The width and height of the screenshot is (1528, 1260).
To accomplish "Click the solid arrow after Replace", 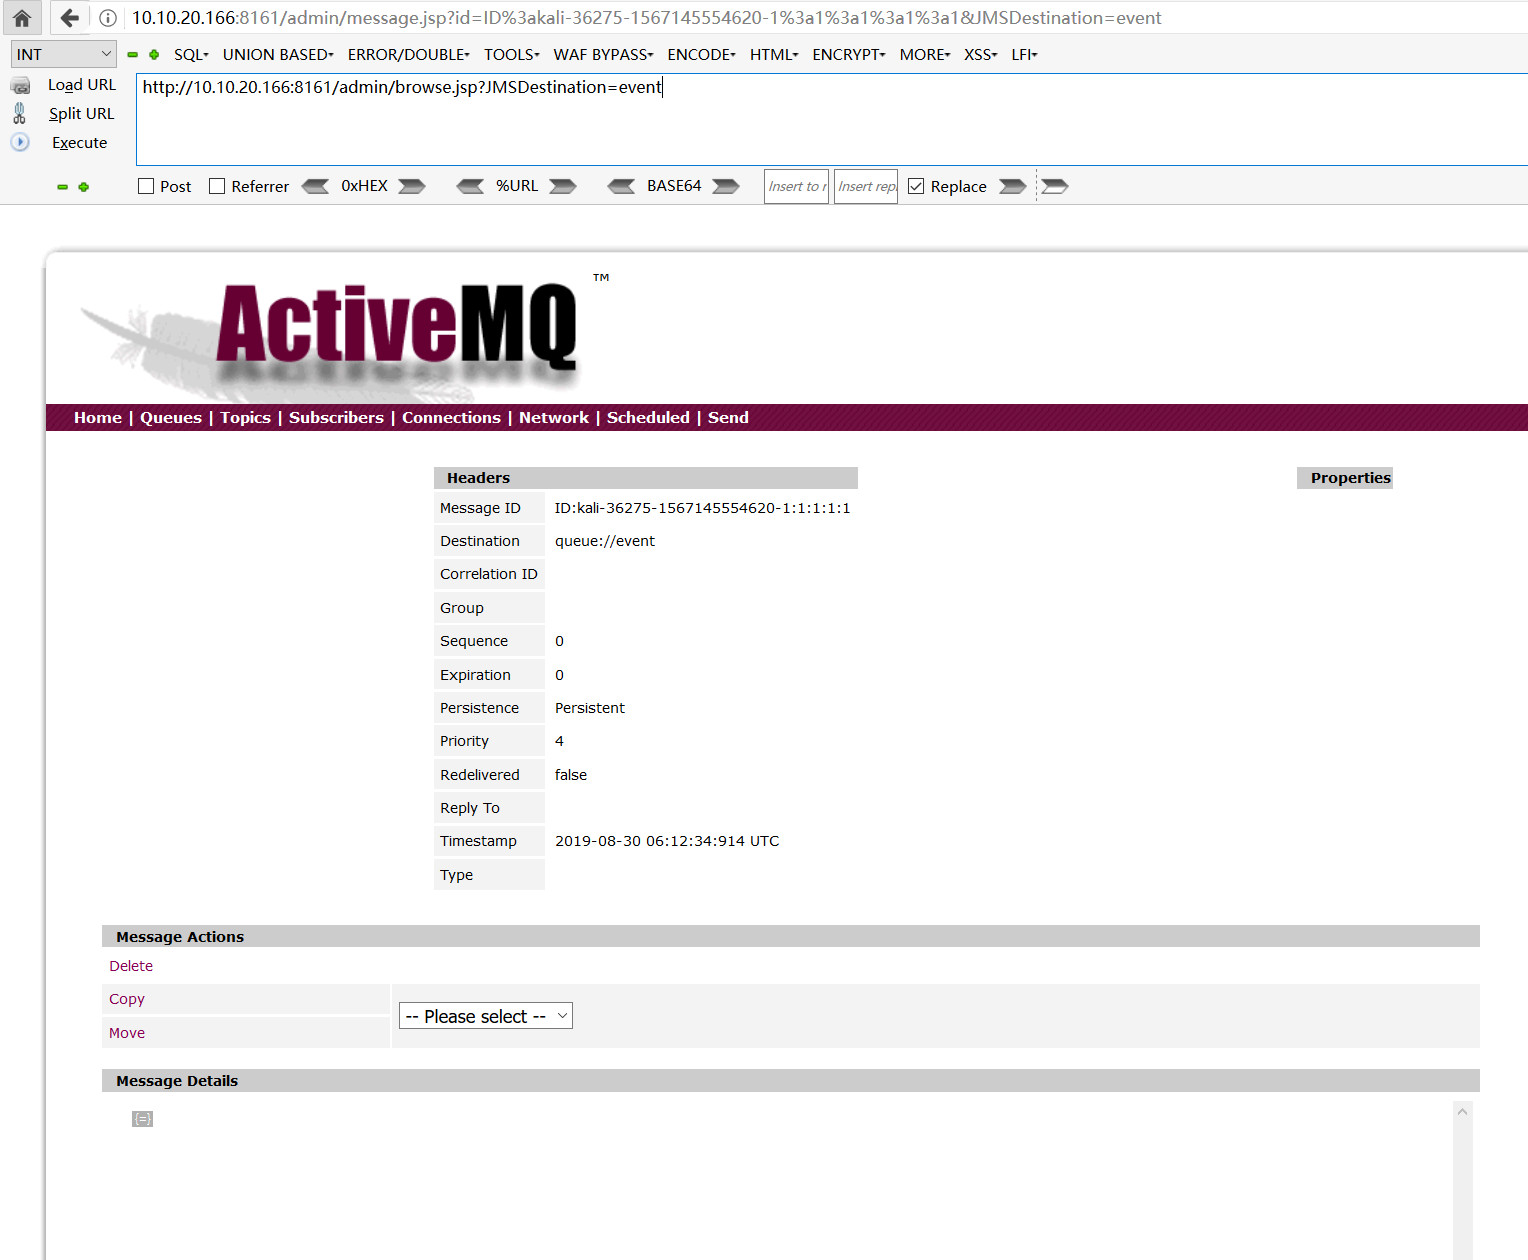I will click(1013, 186).
